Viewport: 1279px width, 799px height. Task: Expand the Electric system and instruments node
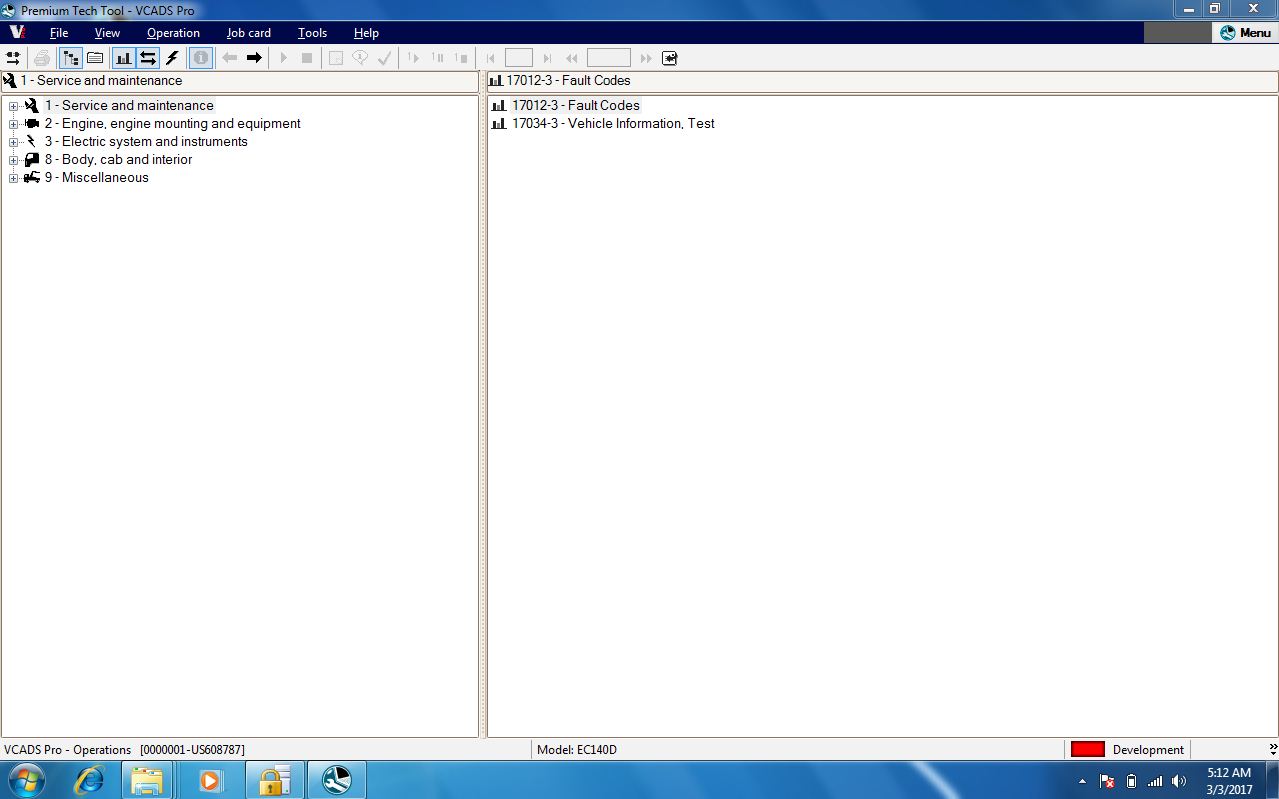[x=13, y=142]
